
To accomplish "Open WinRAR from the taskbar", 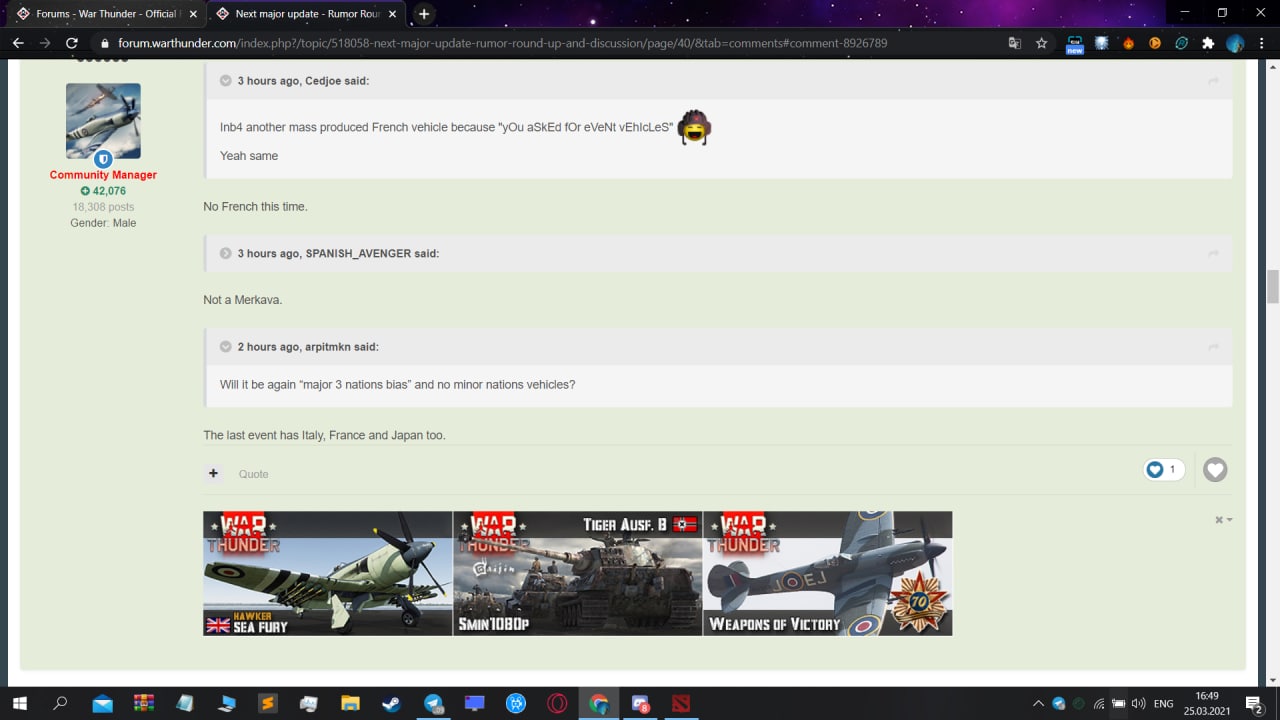I will pyautogui.click(x=144, y=703).
